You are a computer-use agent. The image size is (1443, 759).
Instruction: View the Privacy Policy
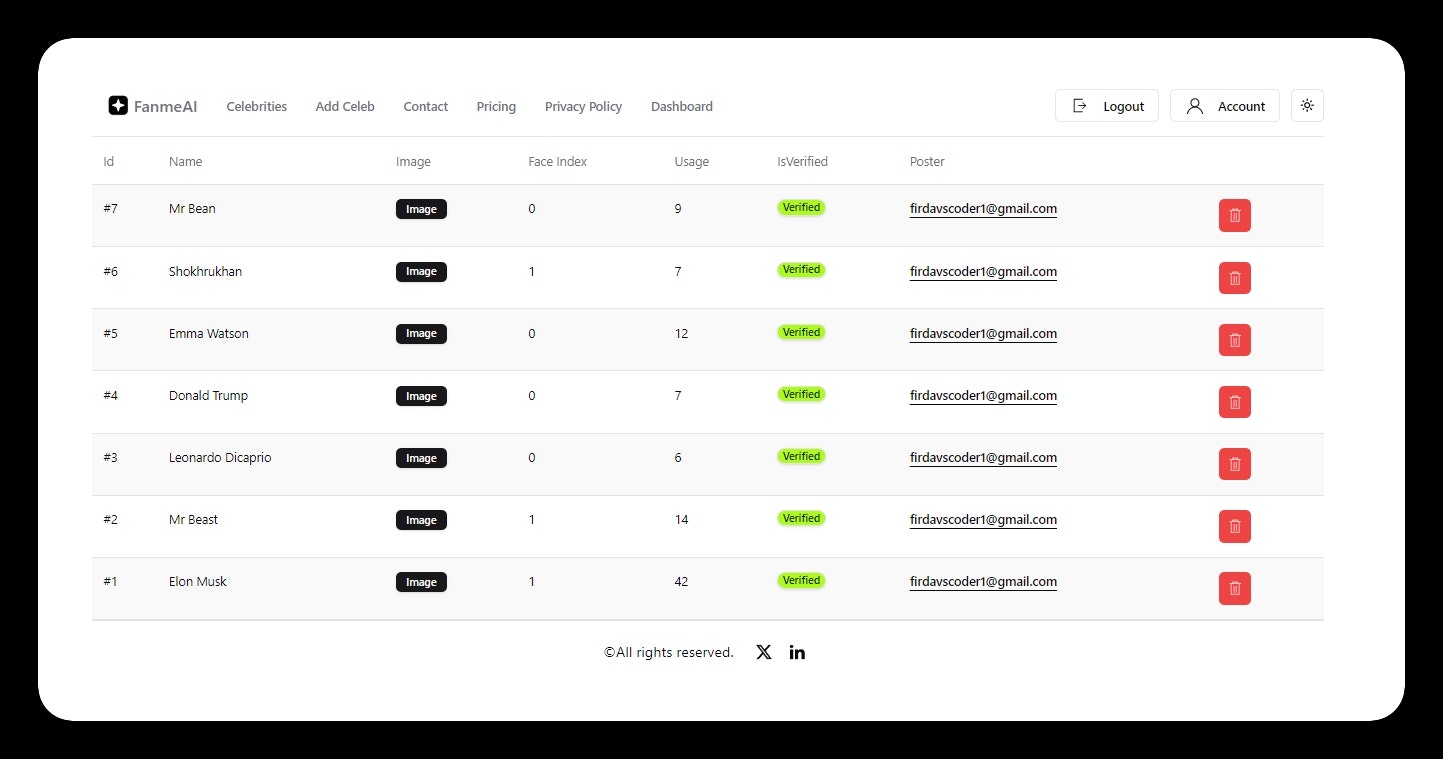pos(584,106)
